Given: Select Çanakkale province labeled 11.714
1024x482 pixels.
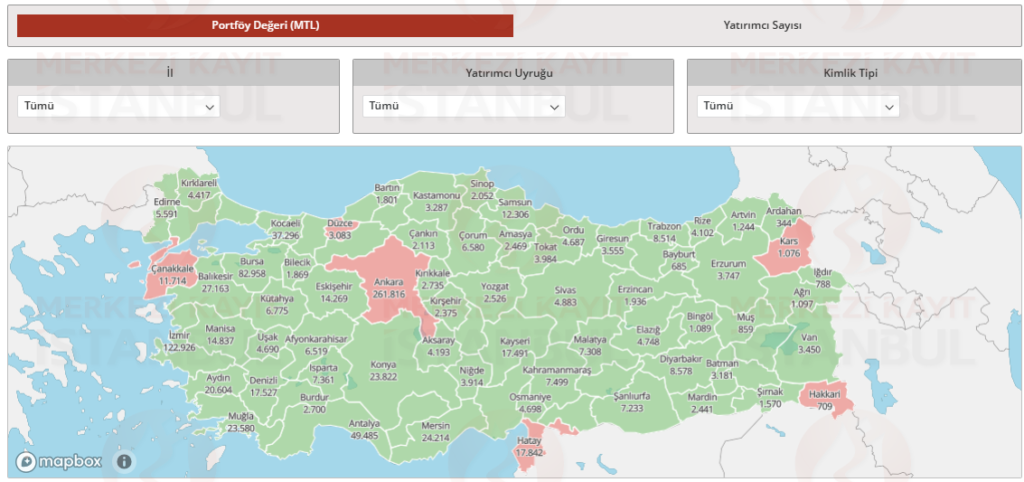Looking at the screenshot, I should [x=172, y=274].
